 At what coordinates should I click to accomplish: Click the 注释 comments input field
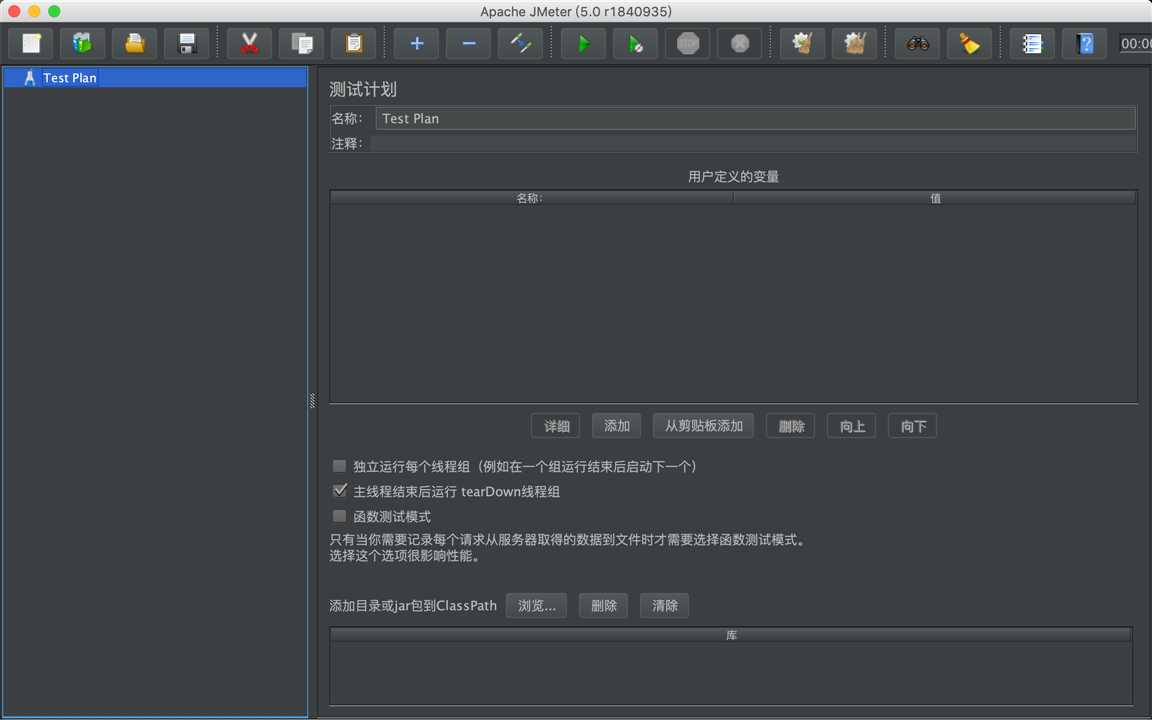point(753,143)
